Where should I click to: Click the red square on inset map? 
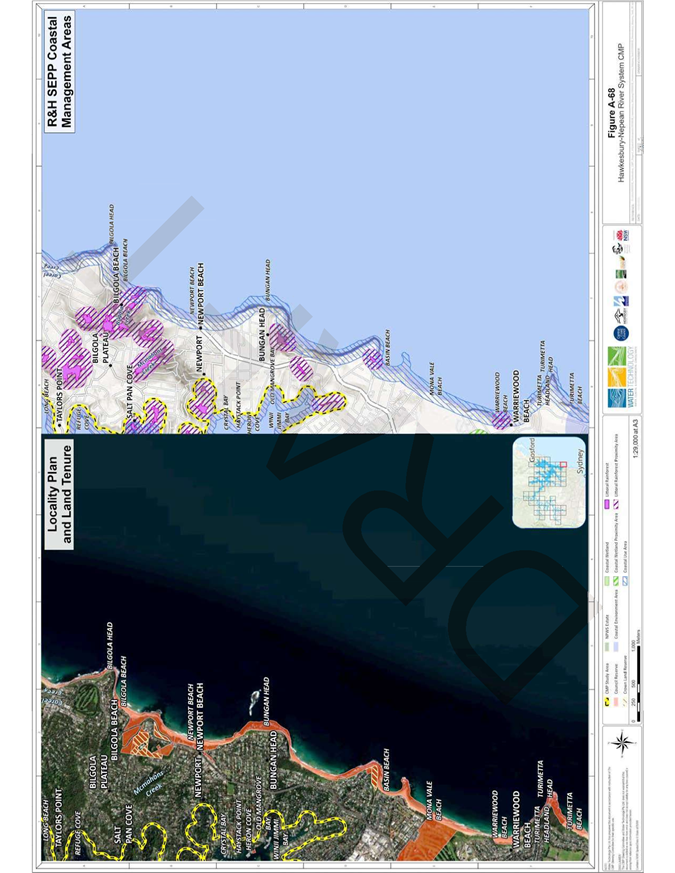click(563, 463)
